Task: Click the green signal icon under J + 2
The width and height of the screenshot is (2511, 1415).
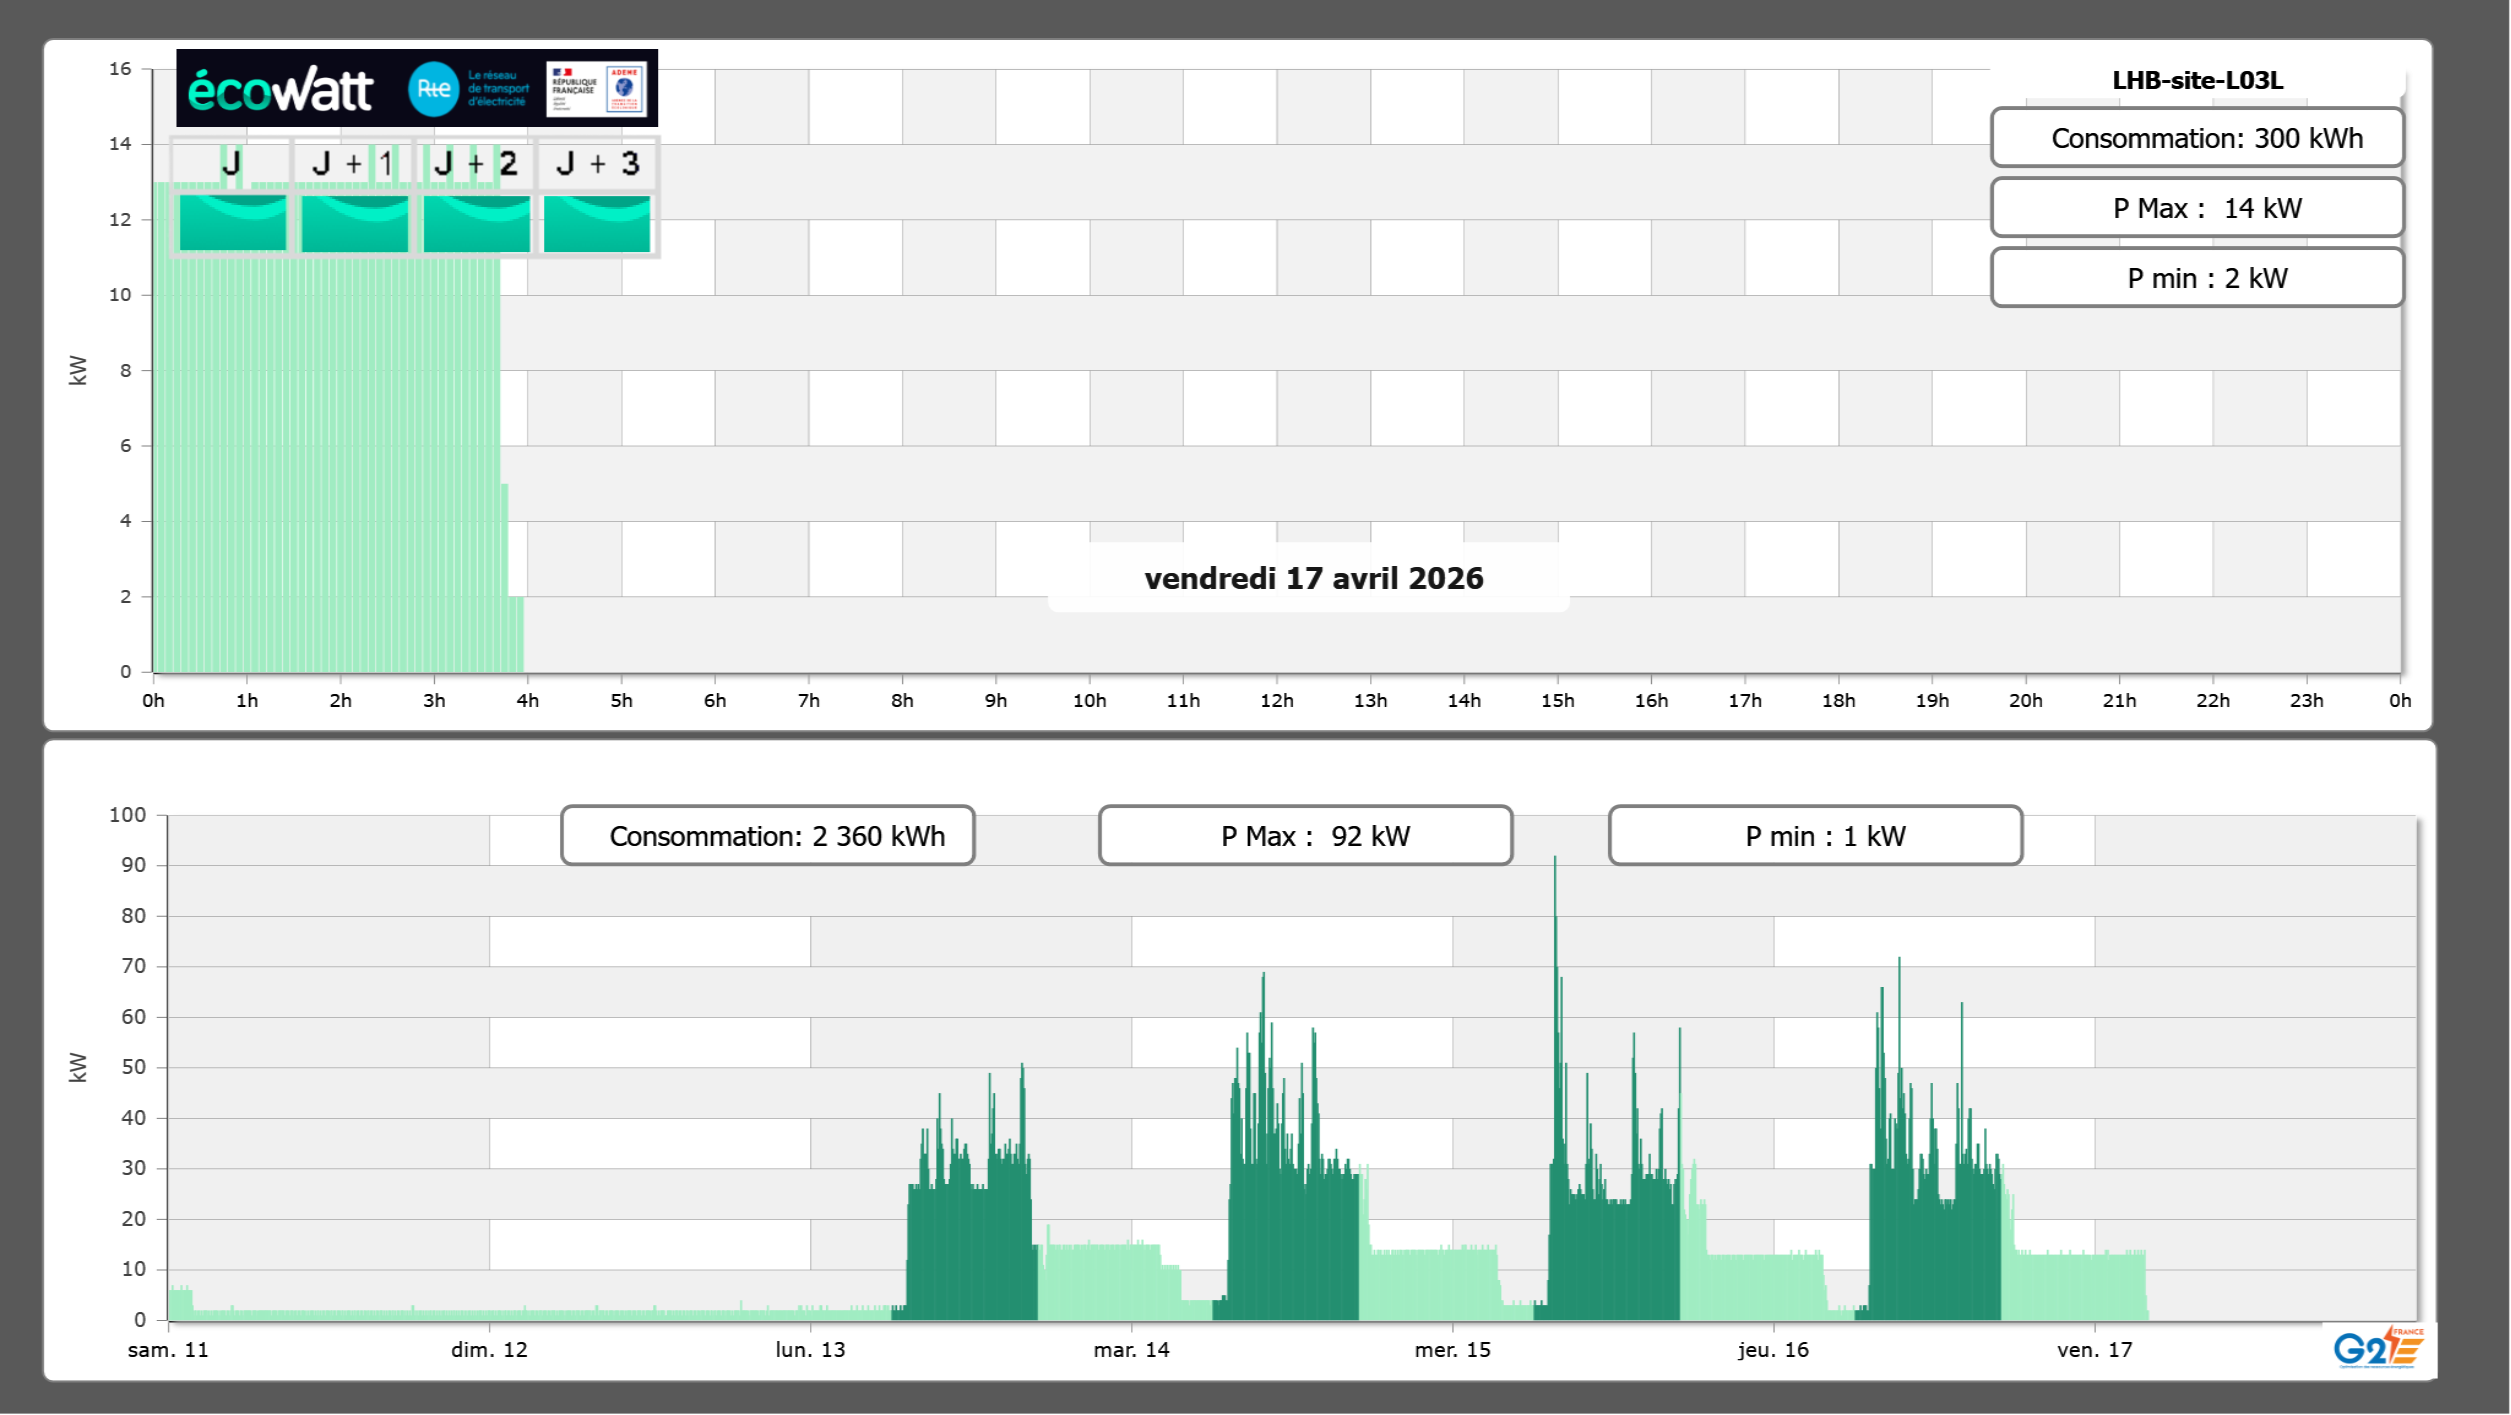Action: coord(476,223)
